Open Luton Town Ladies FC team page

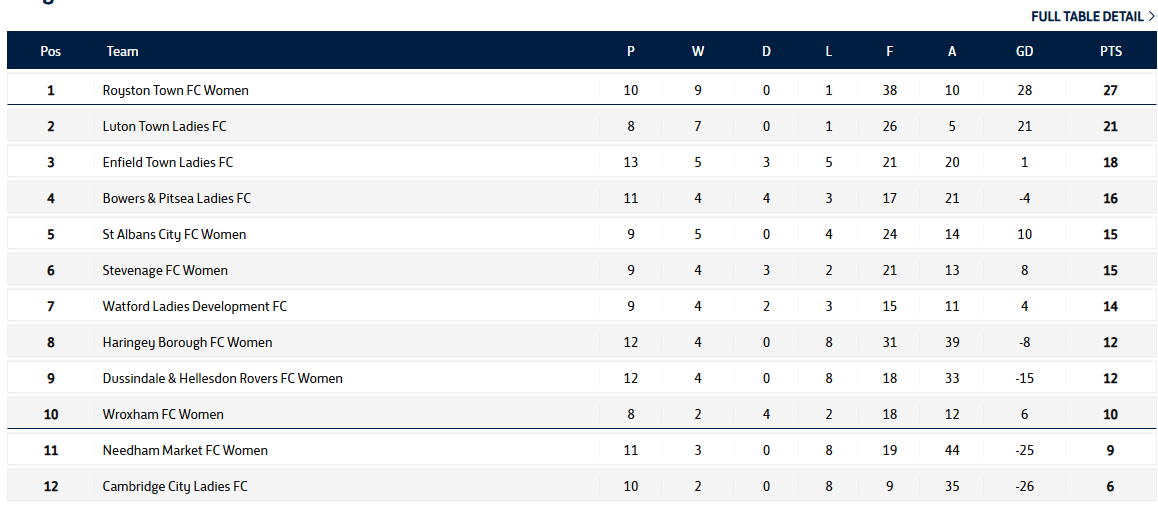(165, 126)
